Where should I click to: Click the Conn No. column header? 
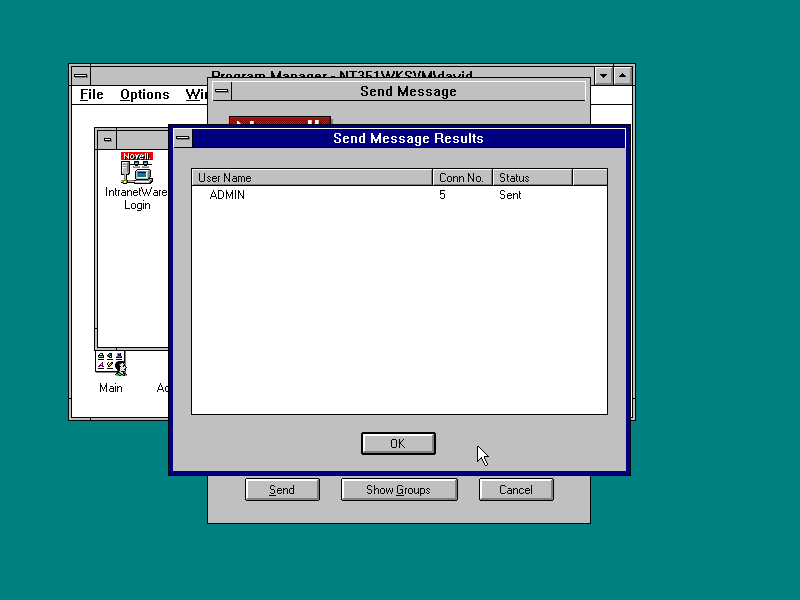tap(462, 178)
